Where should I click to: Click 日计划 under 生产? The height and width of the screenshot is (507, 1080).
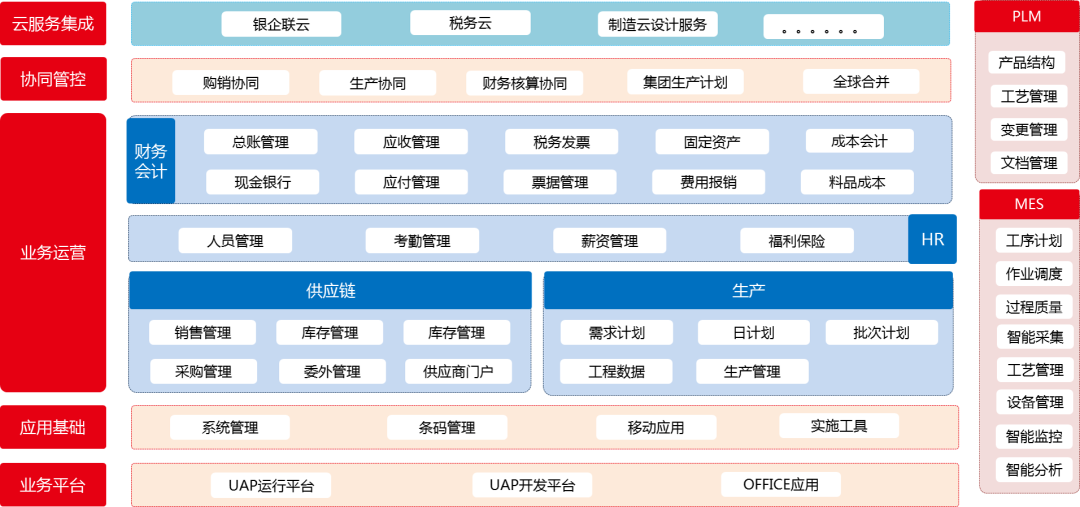tap(754, 333)
